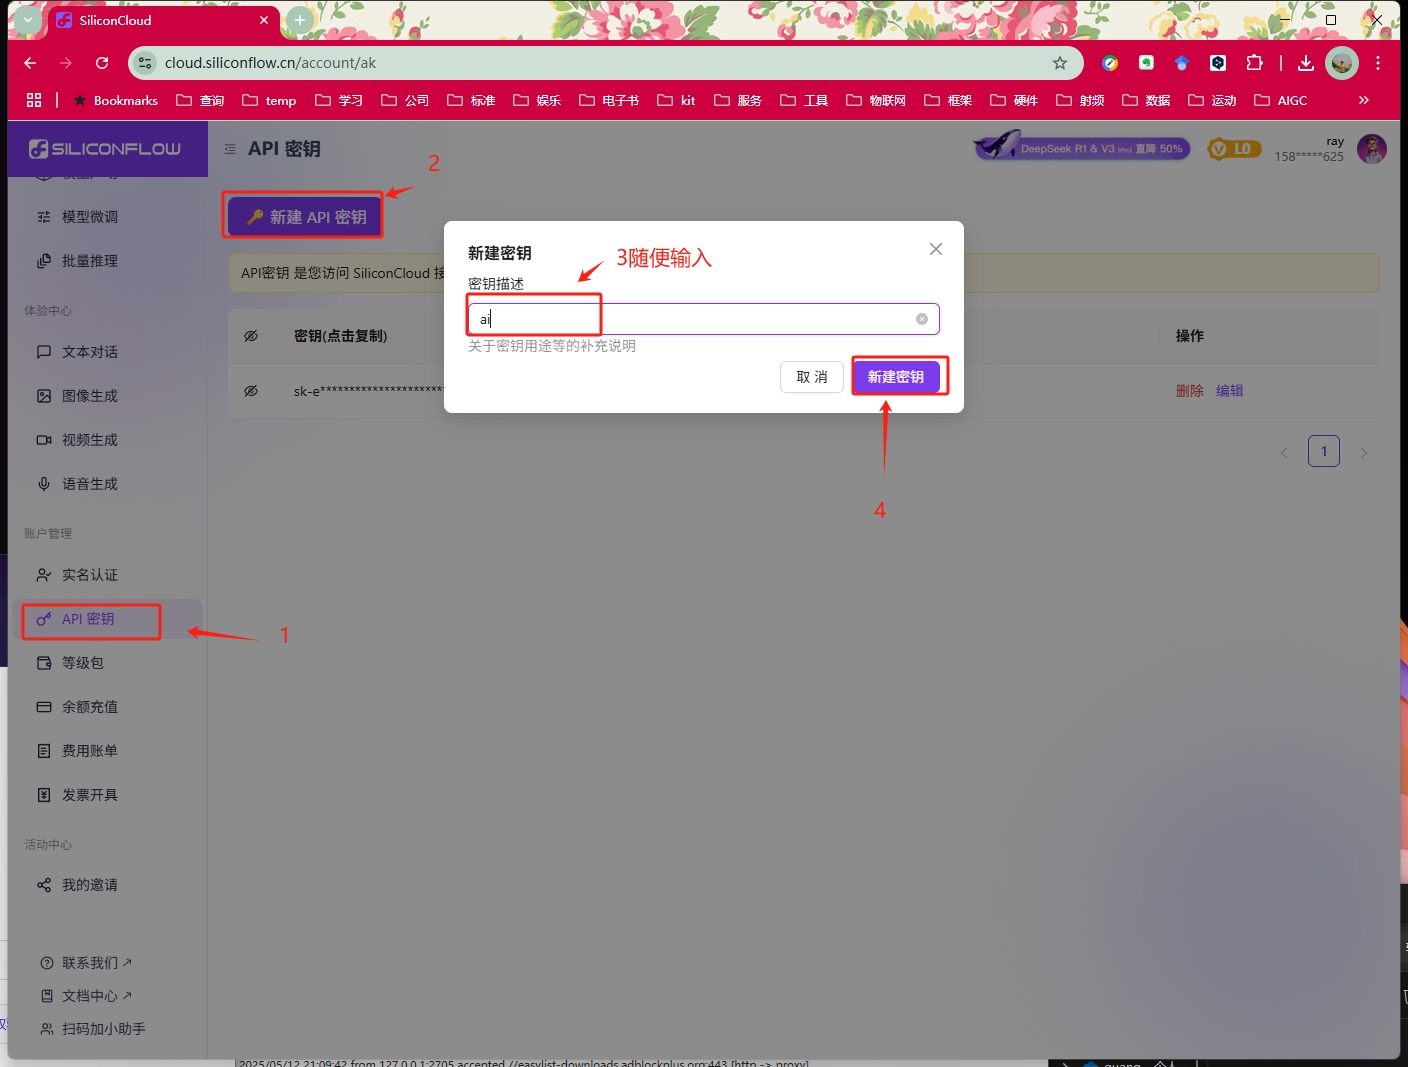Open the 公司 bookmark folder
The image size is (1408, 1067).
(405, 100)
